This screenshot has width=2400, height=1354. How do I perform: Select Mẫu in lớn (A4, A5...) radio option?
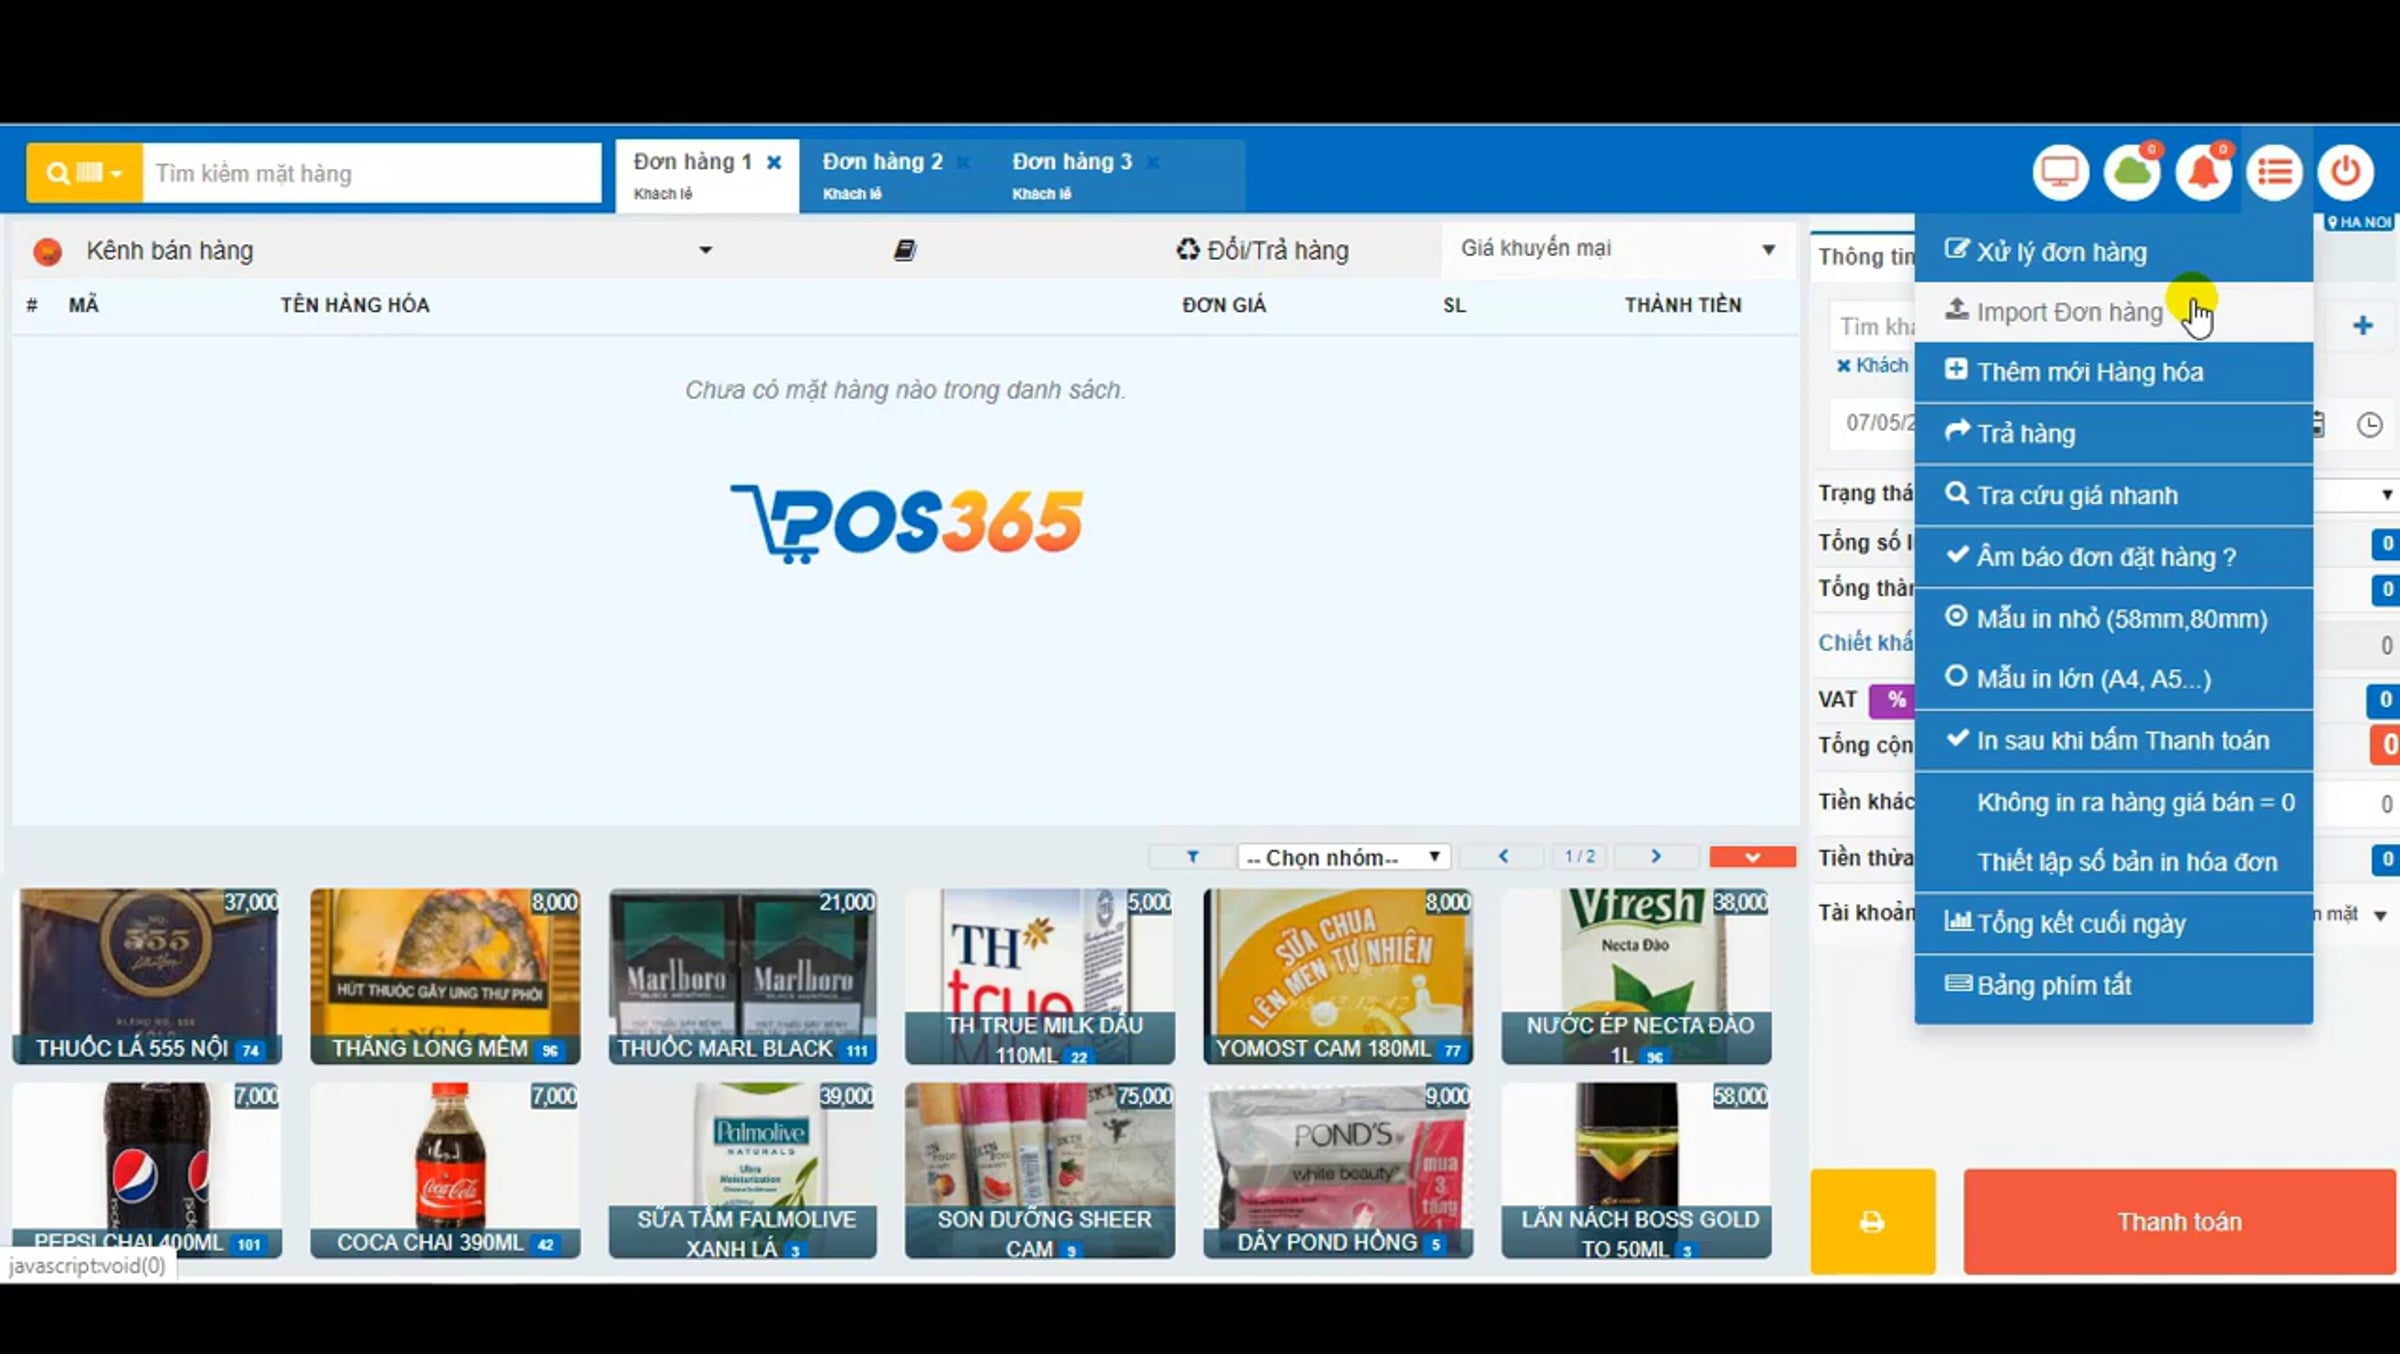[2114, 679]
